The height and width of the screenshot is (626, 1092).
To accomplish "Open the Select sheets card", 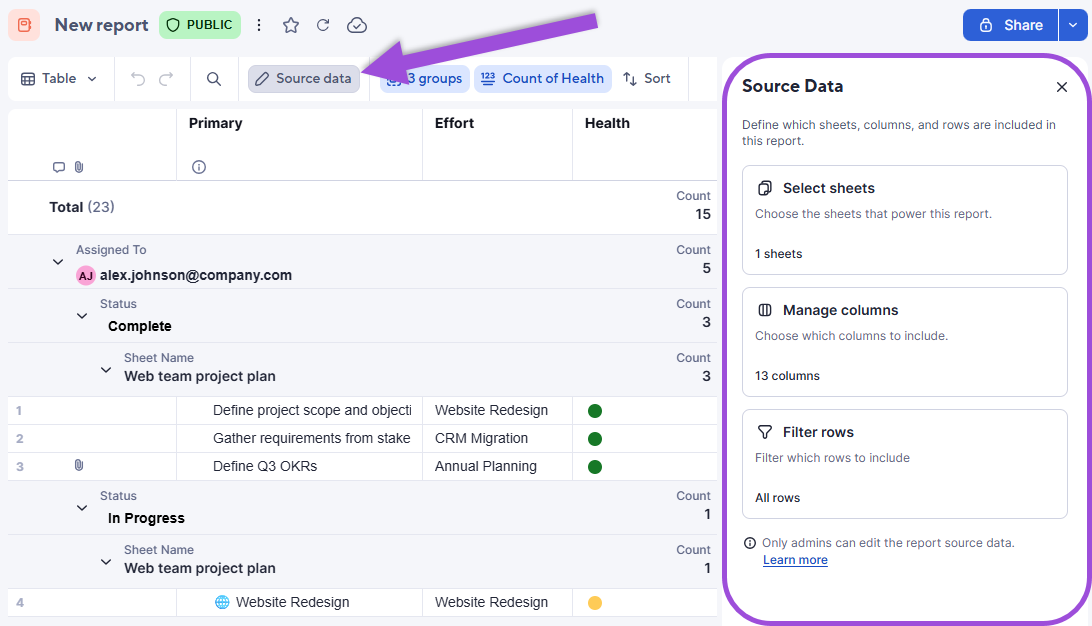I will click(x=905, y=220).
